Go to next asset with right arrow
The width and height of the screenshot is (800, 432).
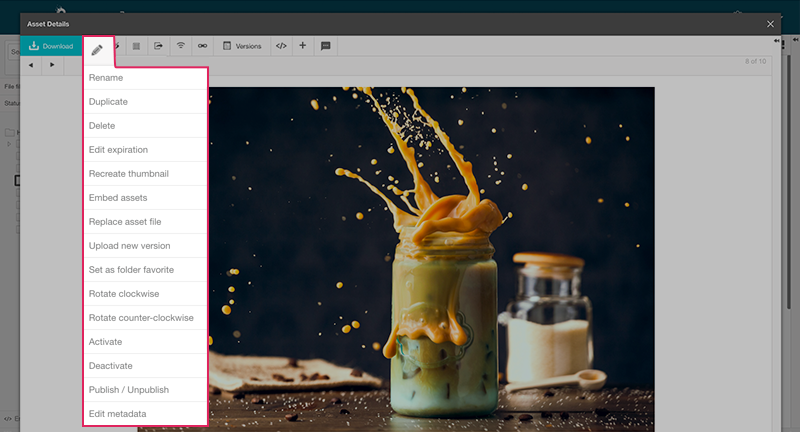pyautogui.click(x=52, y=65)
